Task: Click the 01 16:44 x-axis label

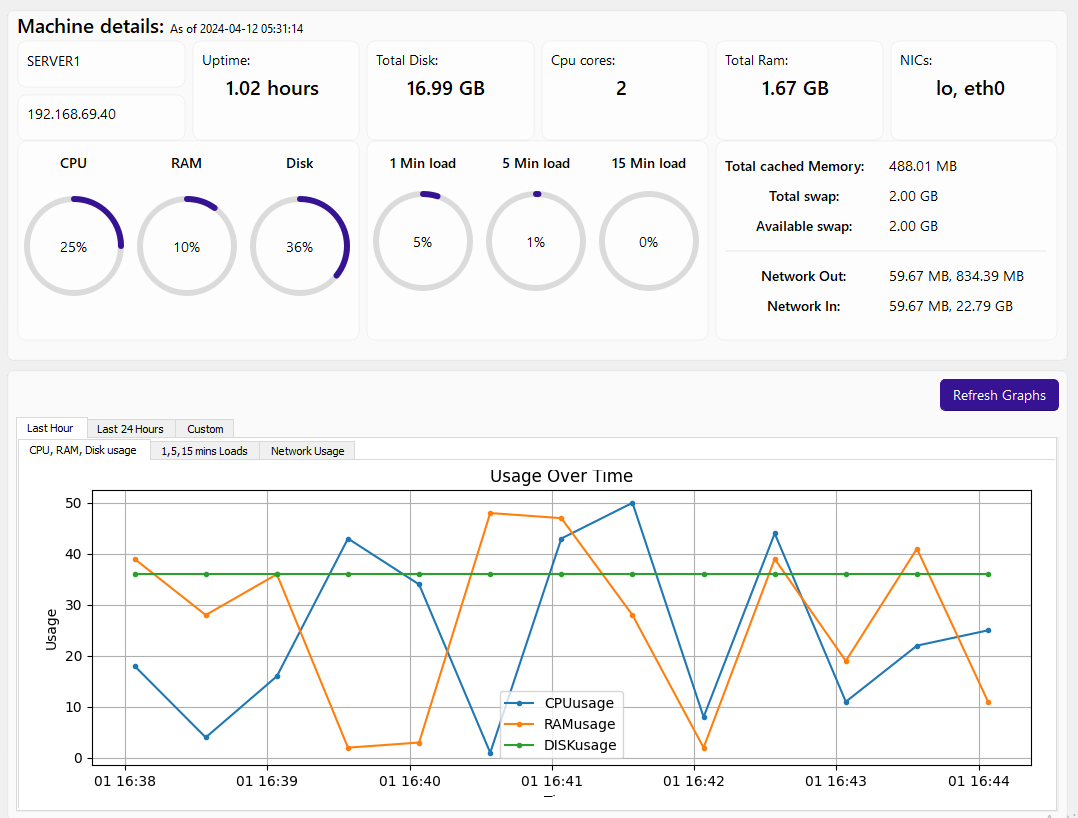Action: (x=978, y=781)
